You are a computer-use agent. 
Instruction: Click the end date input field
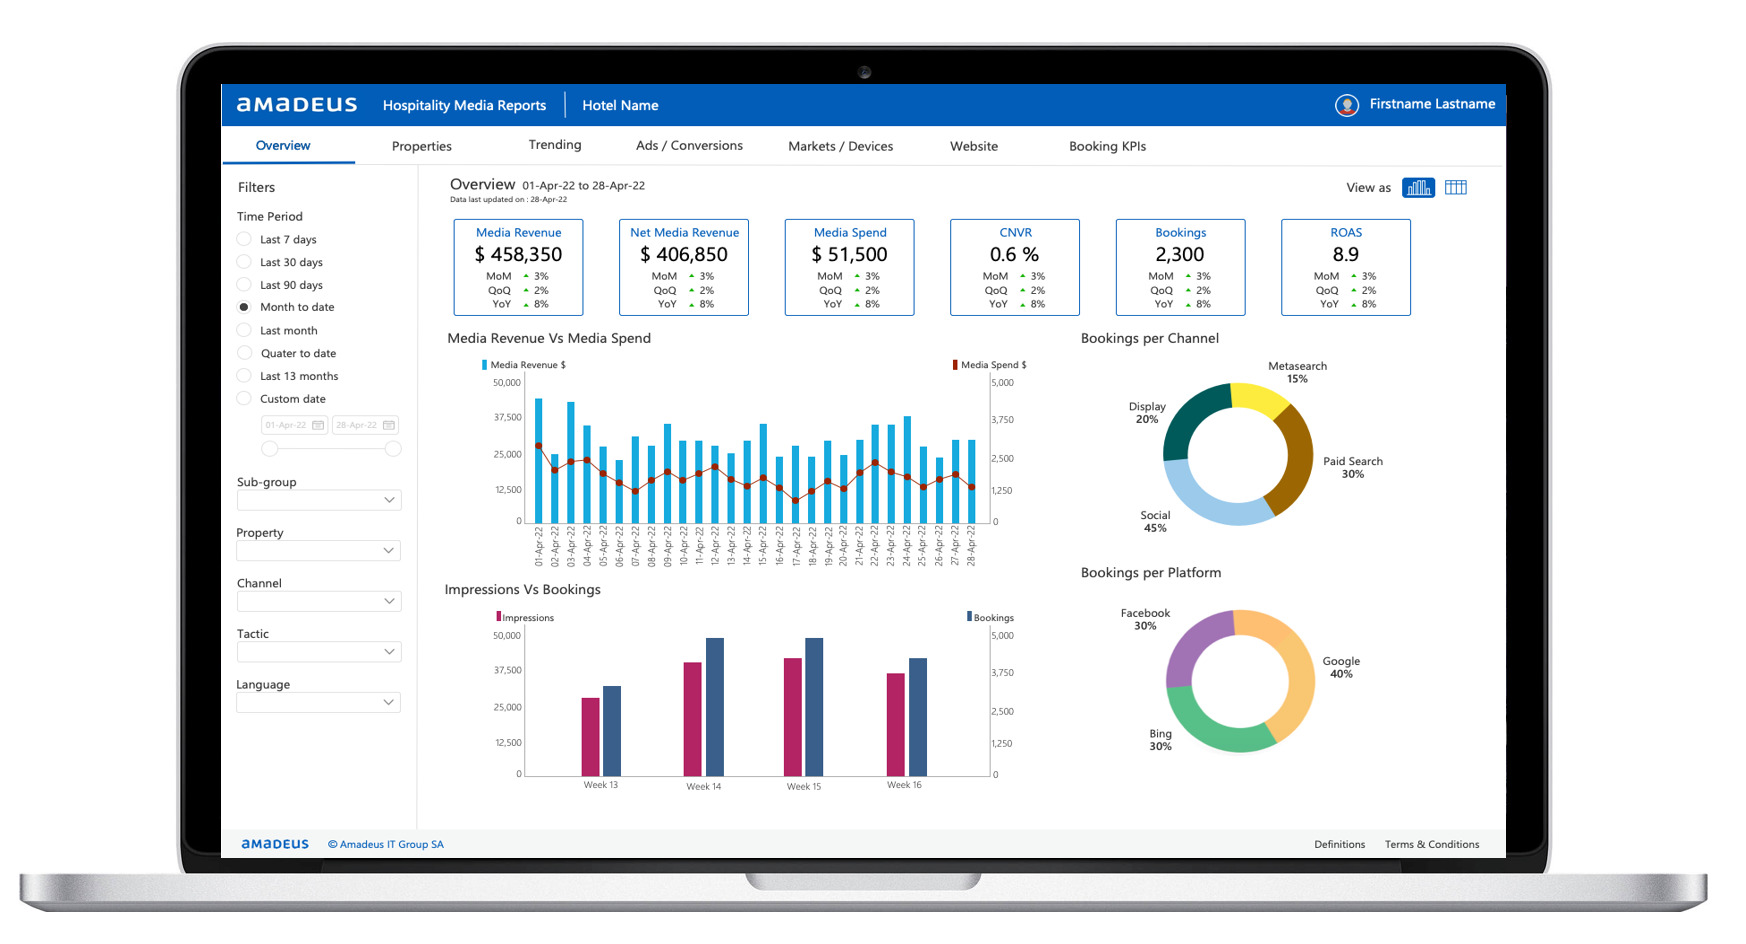[365, 425]
